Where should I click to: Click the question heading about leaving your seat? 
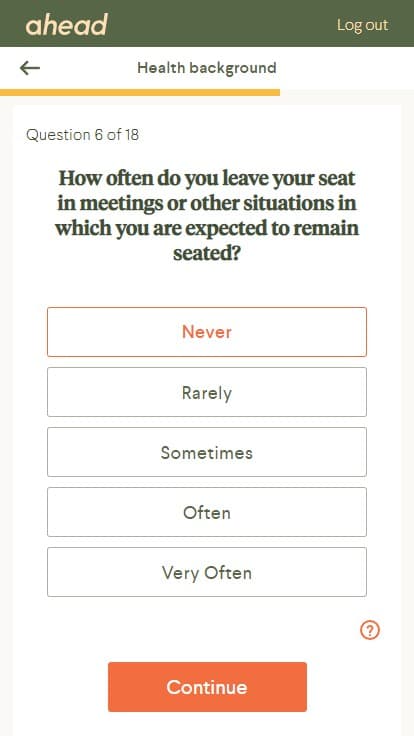point(207,216)
